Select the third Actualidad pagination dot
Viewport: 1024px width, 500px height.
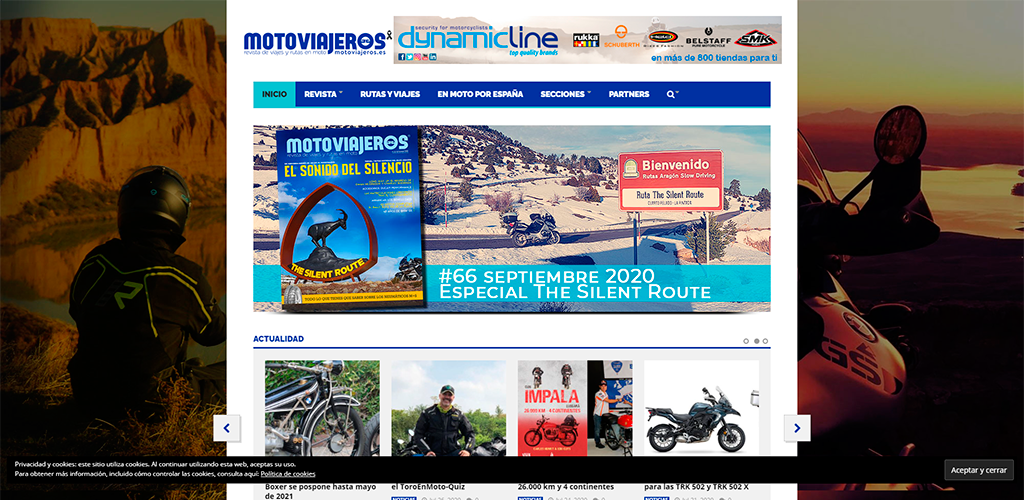(x=765, y=341)
